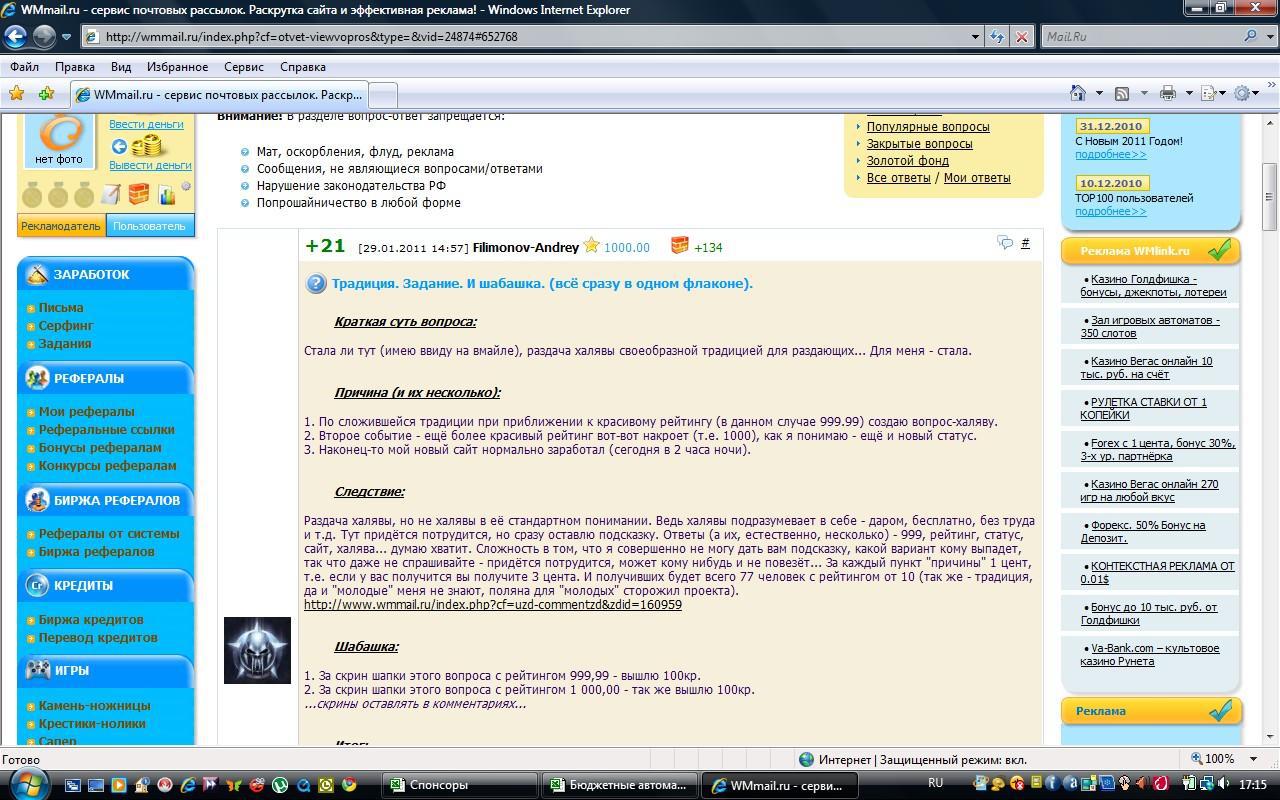Screen dimensions: 1280x800
Task: Open the Tools gear icon menu
Action: [x=1242, y=93]
